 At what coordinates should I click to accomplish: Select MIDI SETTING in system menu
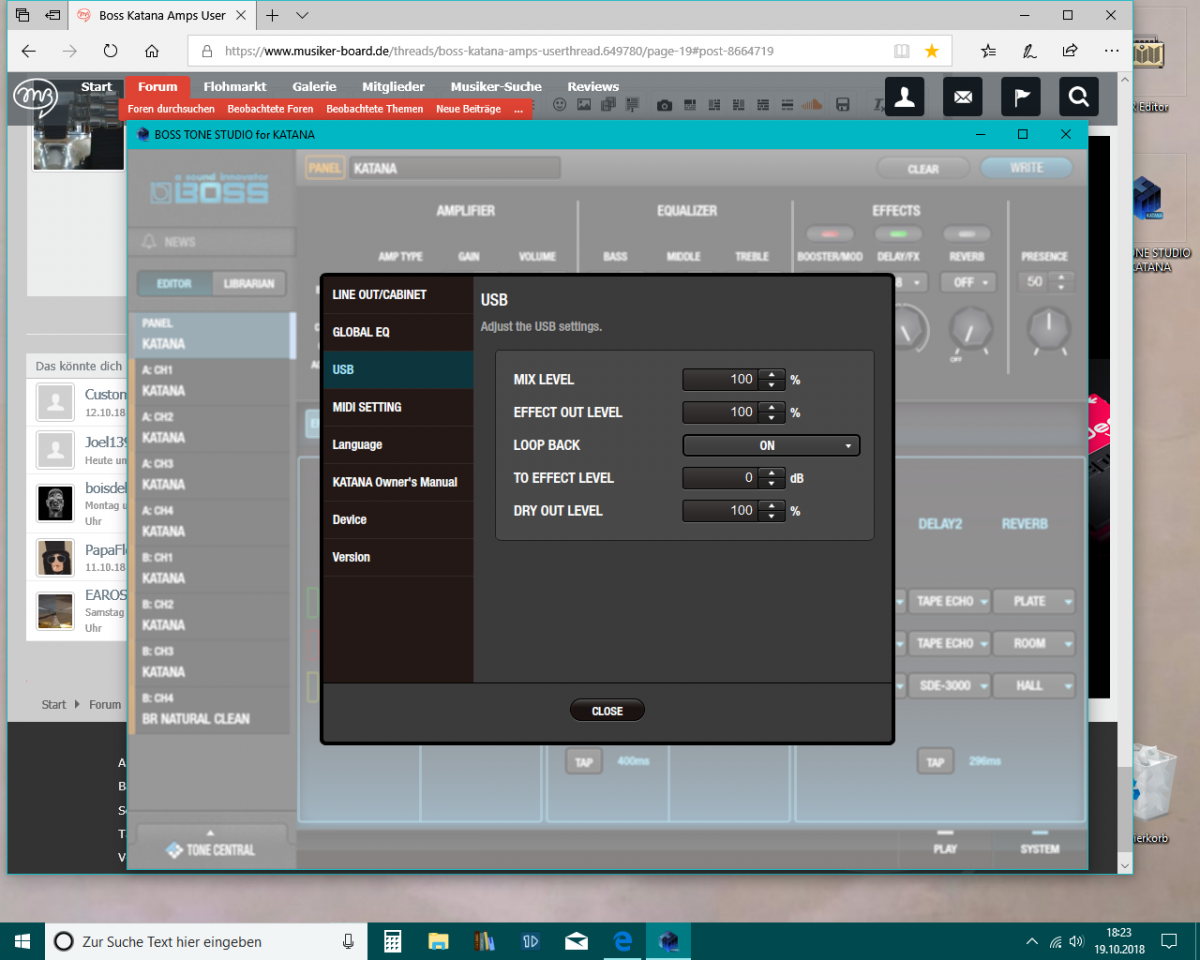point(398,407)
